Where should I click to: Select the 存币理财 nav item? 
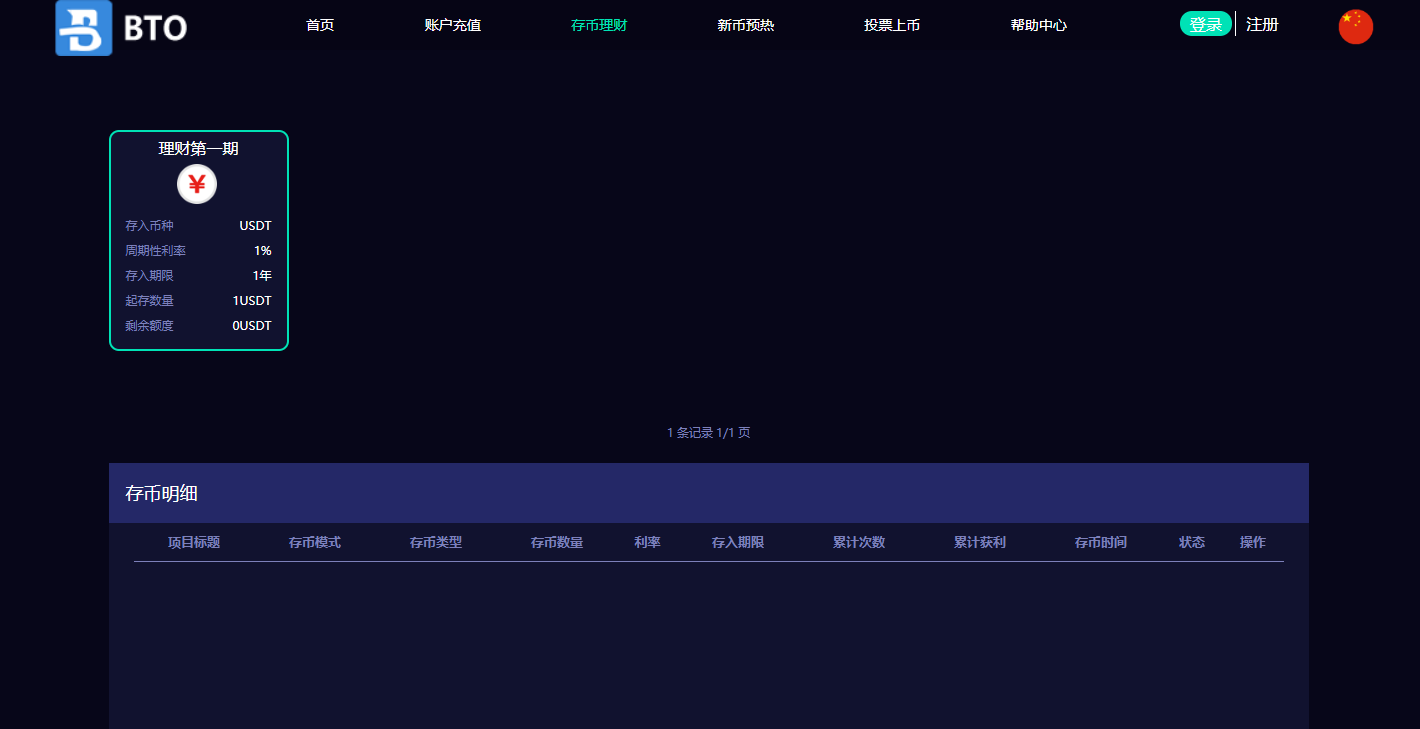coord(599,25)
